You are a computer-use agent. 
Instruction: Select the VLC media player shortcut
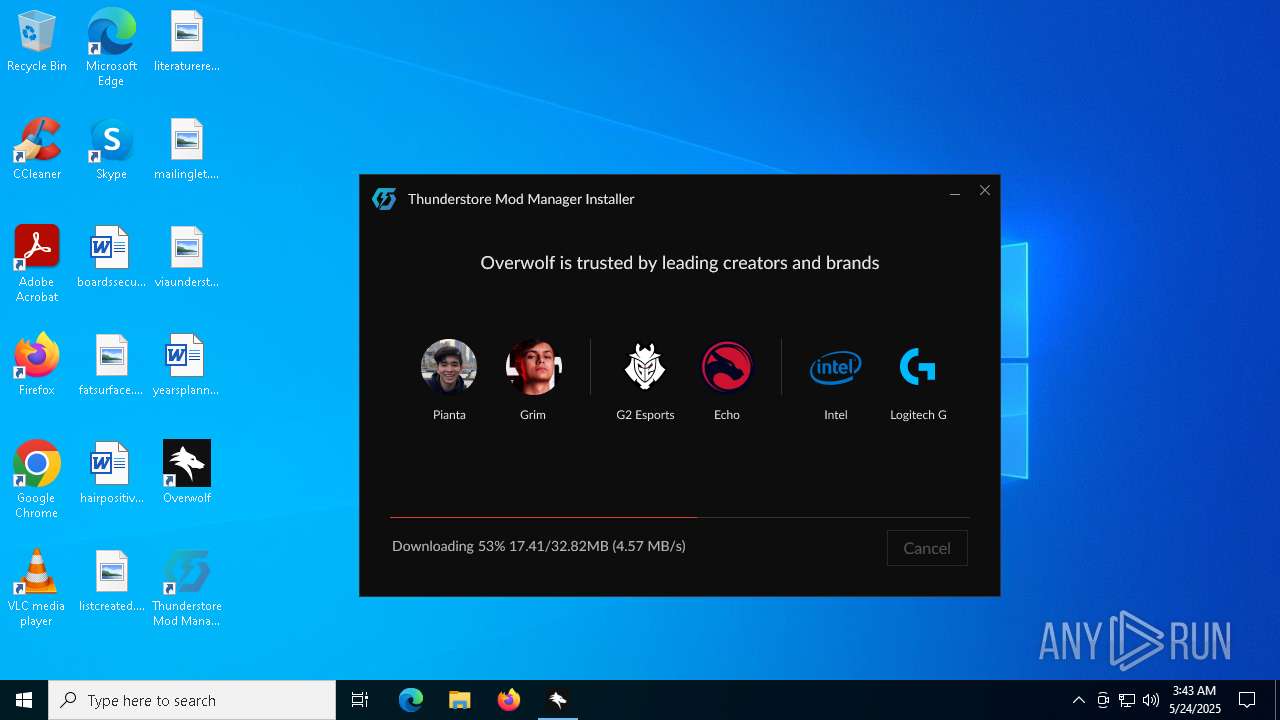pos(37,588)
